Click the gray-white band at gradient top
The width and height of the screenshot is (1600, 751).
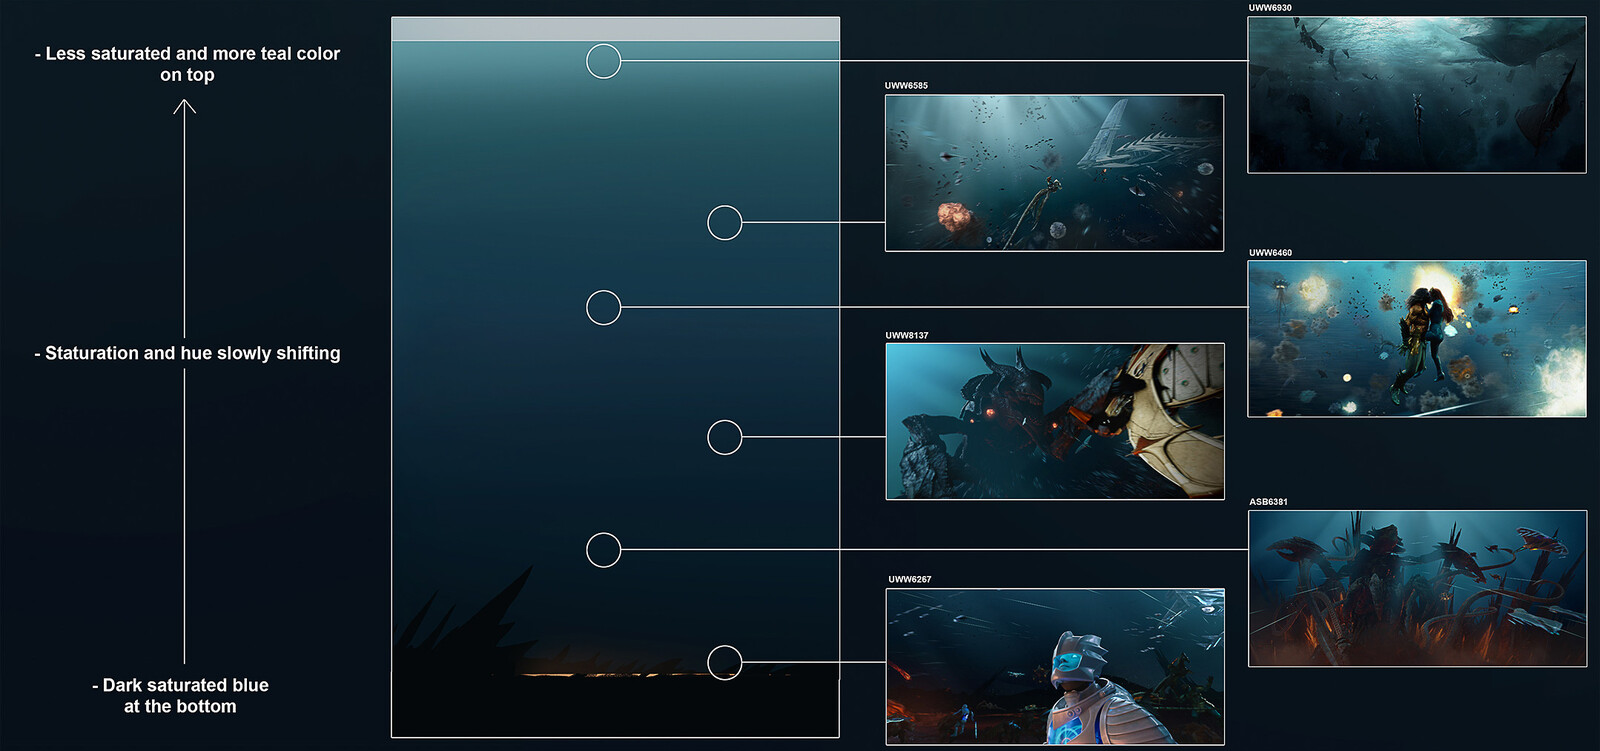[615, 29]
